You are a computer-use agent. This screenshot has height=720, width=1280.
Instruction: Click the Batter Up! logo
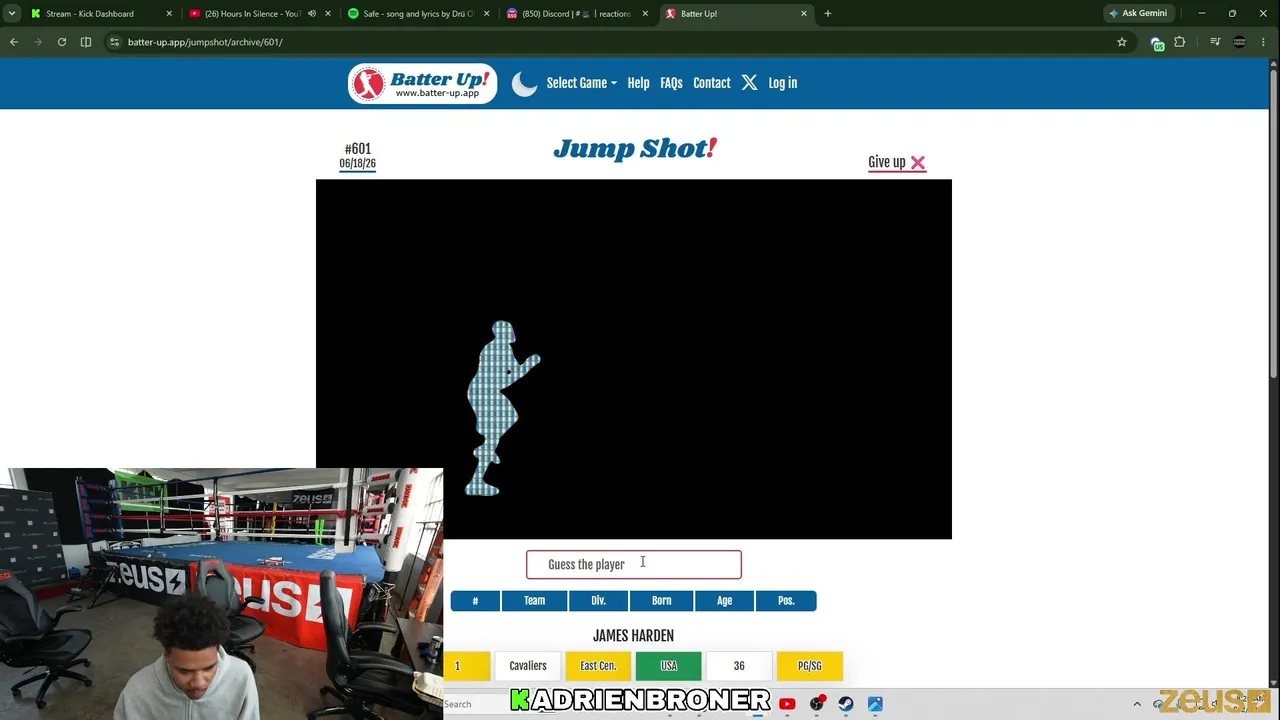[x=422, y=84]
